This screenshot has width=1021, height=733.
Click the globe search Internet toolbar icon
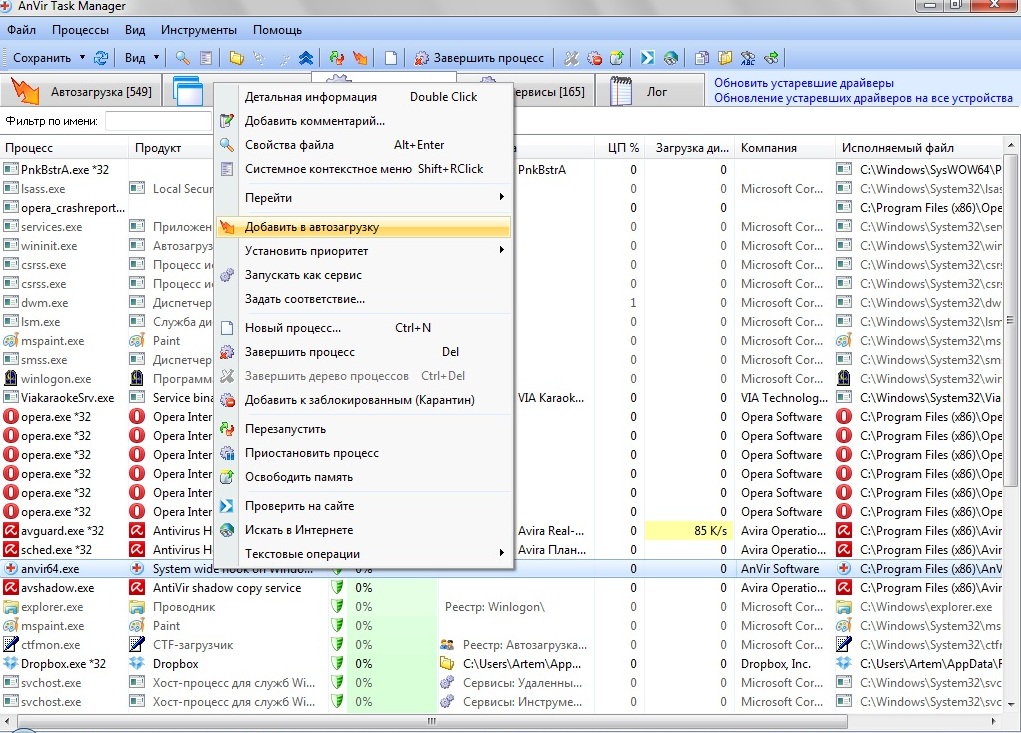(671, 58)
